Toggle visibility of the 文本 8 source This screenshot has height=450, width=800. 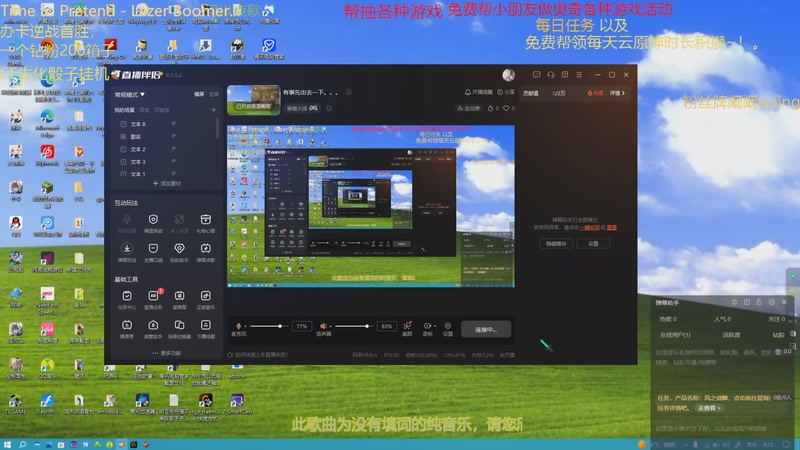[174, 124]
